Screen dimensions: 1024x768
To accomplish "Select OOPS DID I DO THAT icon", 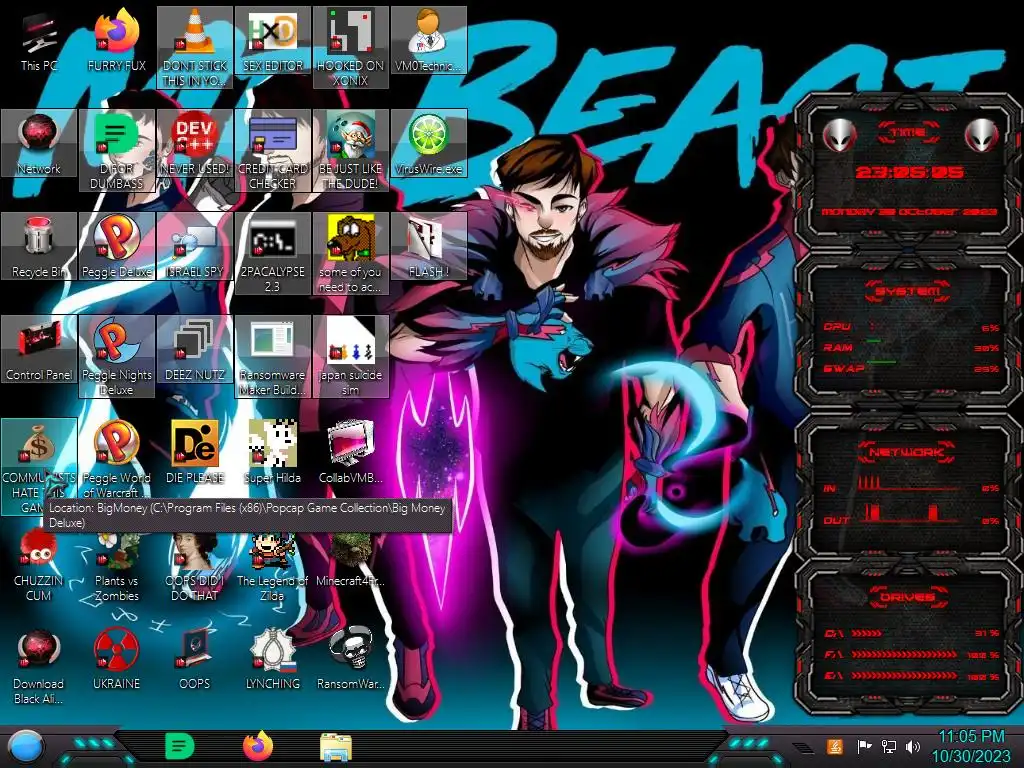I will click(195, 566).
